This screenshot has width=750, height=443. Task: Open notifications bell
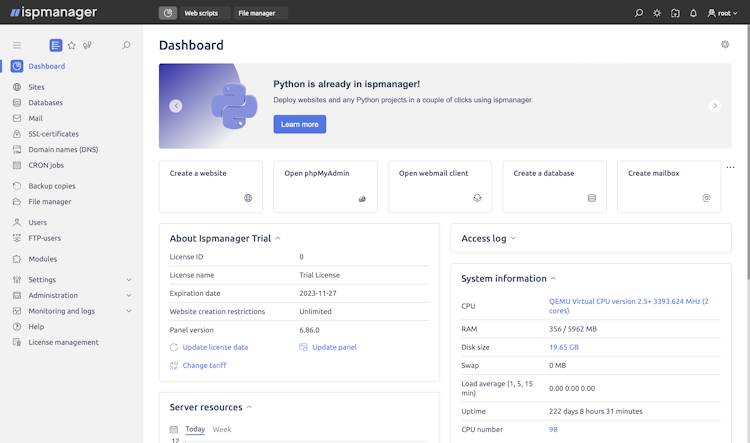693,13
